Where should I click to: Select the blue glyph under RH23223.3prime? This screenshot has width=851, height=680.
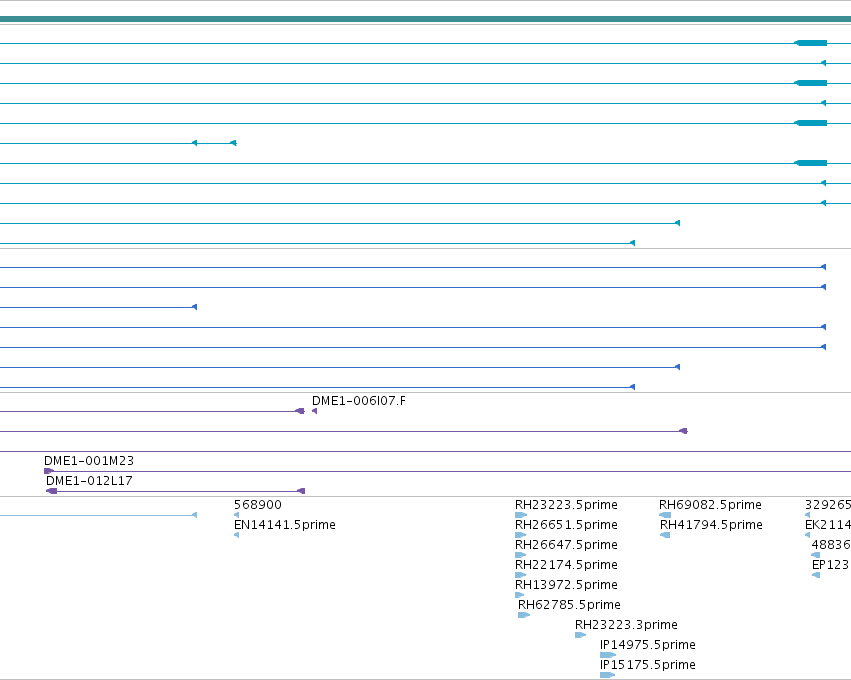point(580,635)
